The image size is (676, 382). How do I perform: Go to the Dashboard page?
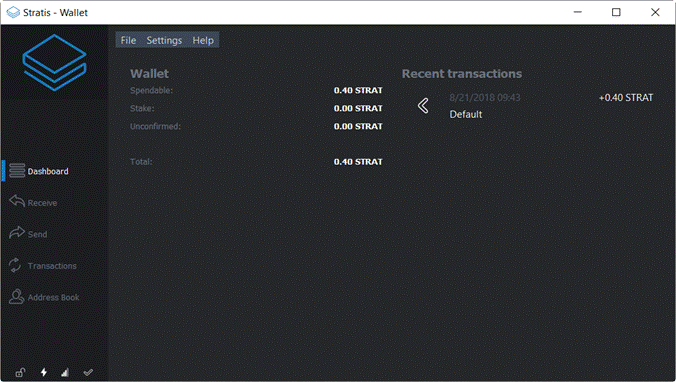(48, 171)
